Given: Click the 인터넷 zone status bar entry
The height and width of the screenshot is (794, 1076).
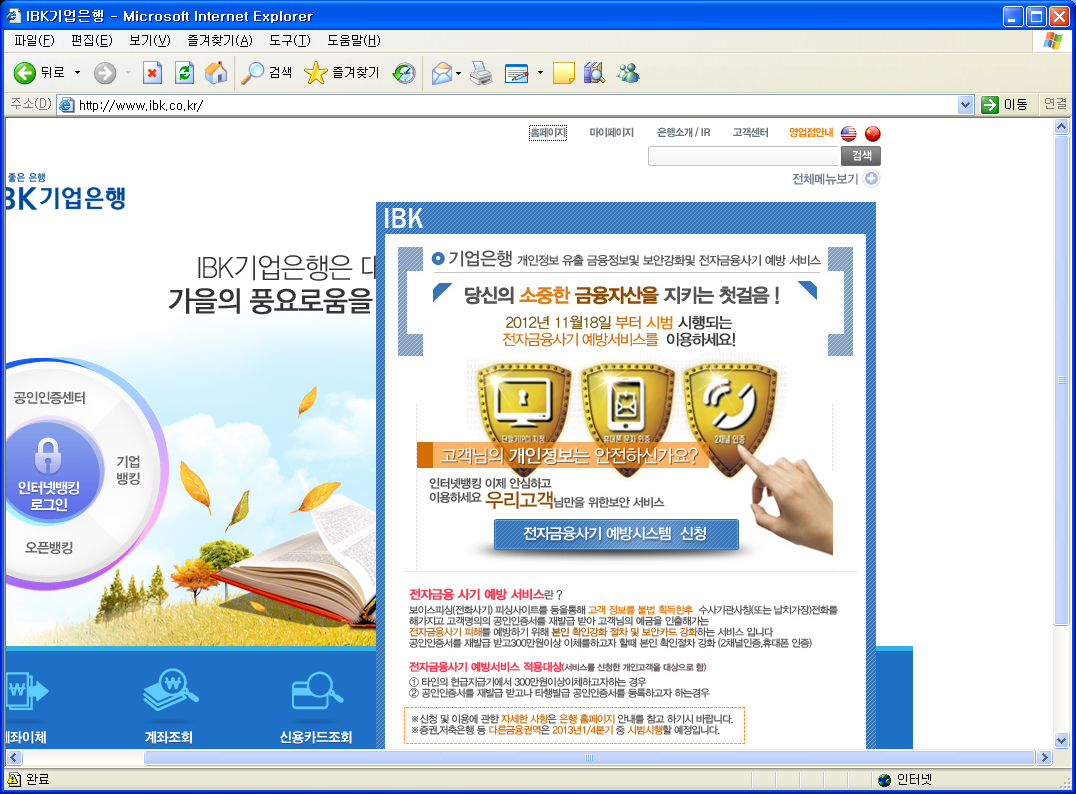Looking at the screenshot, I should [x=904, y=780].
